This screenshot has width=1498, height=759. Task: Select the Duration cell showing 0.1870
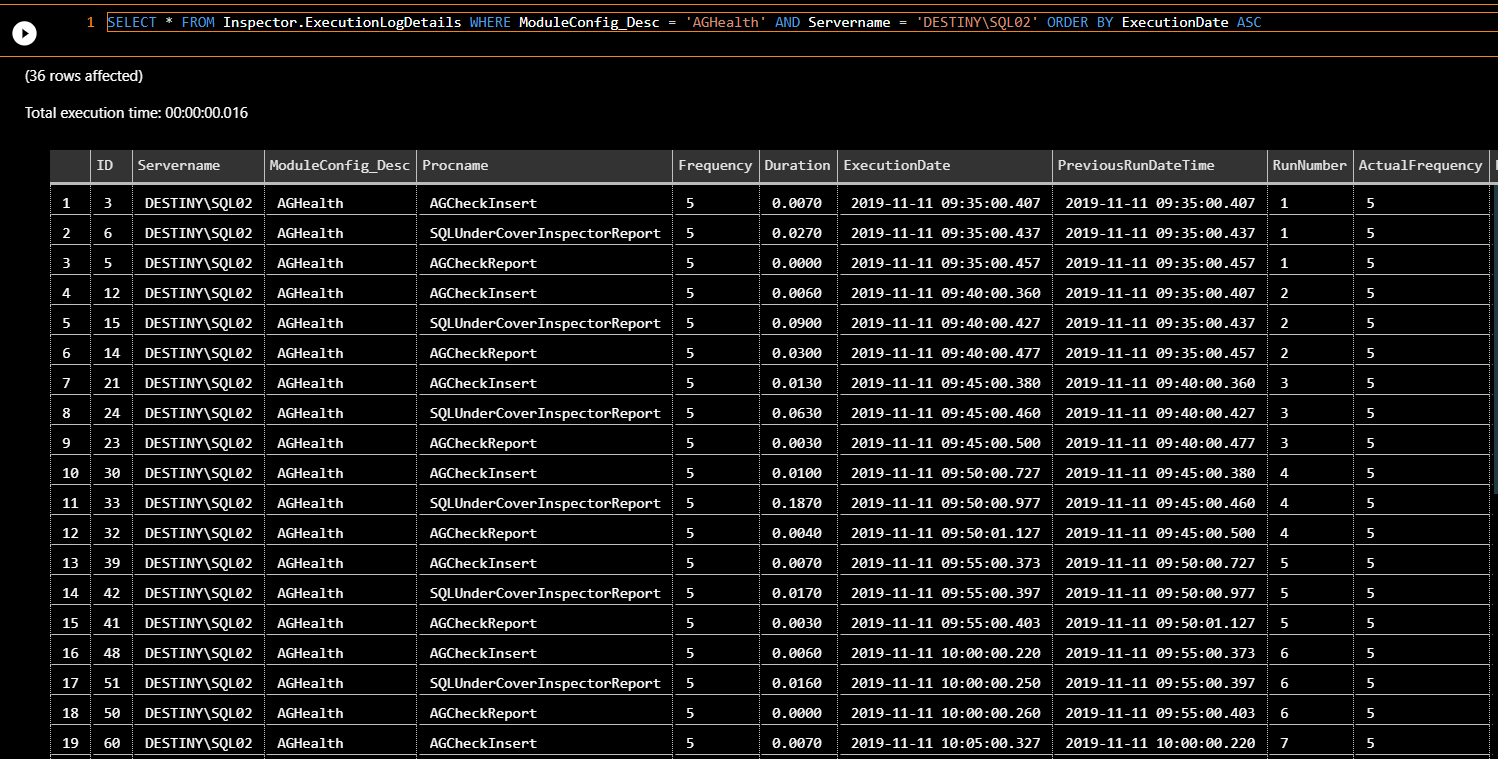click(x=796, y=504)
